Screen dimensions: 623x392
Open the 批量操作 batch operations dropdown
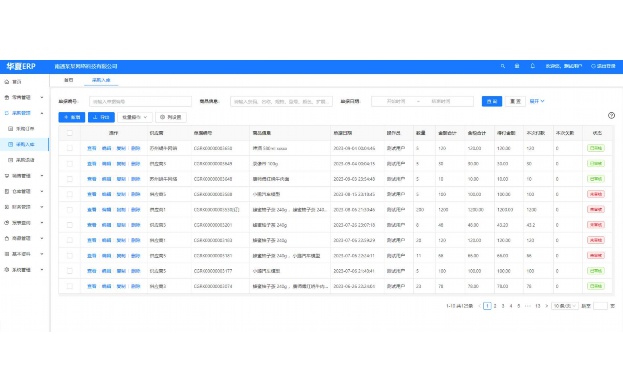(135, 117)
